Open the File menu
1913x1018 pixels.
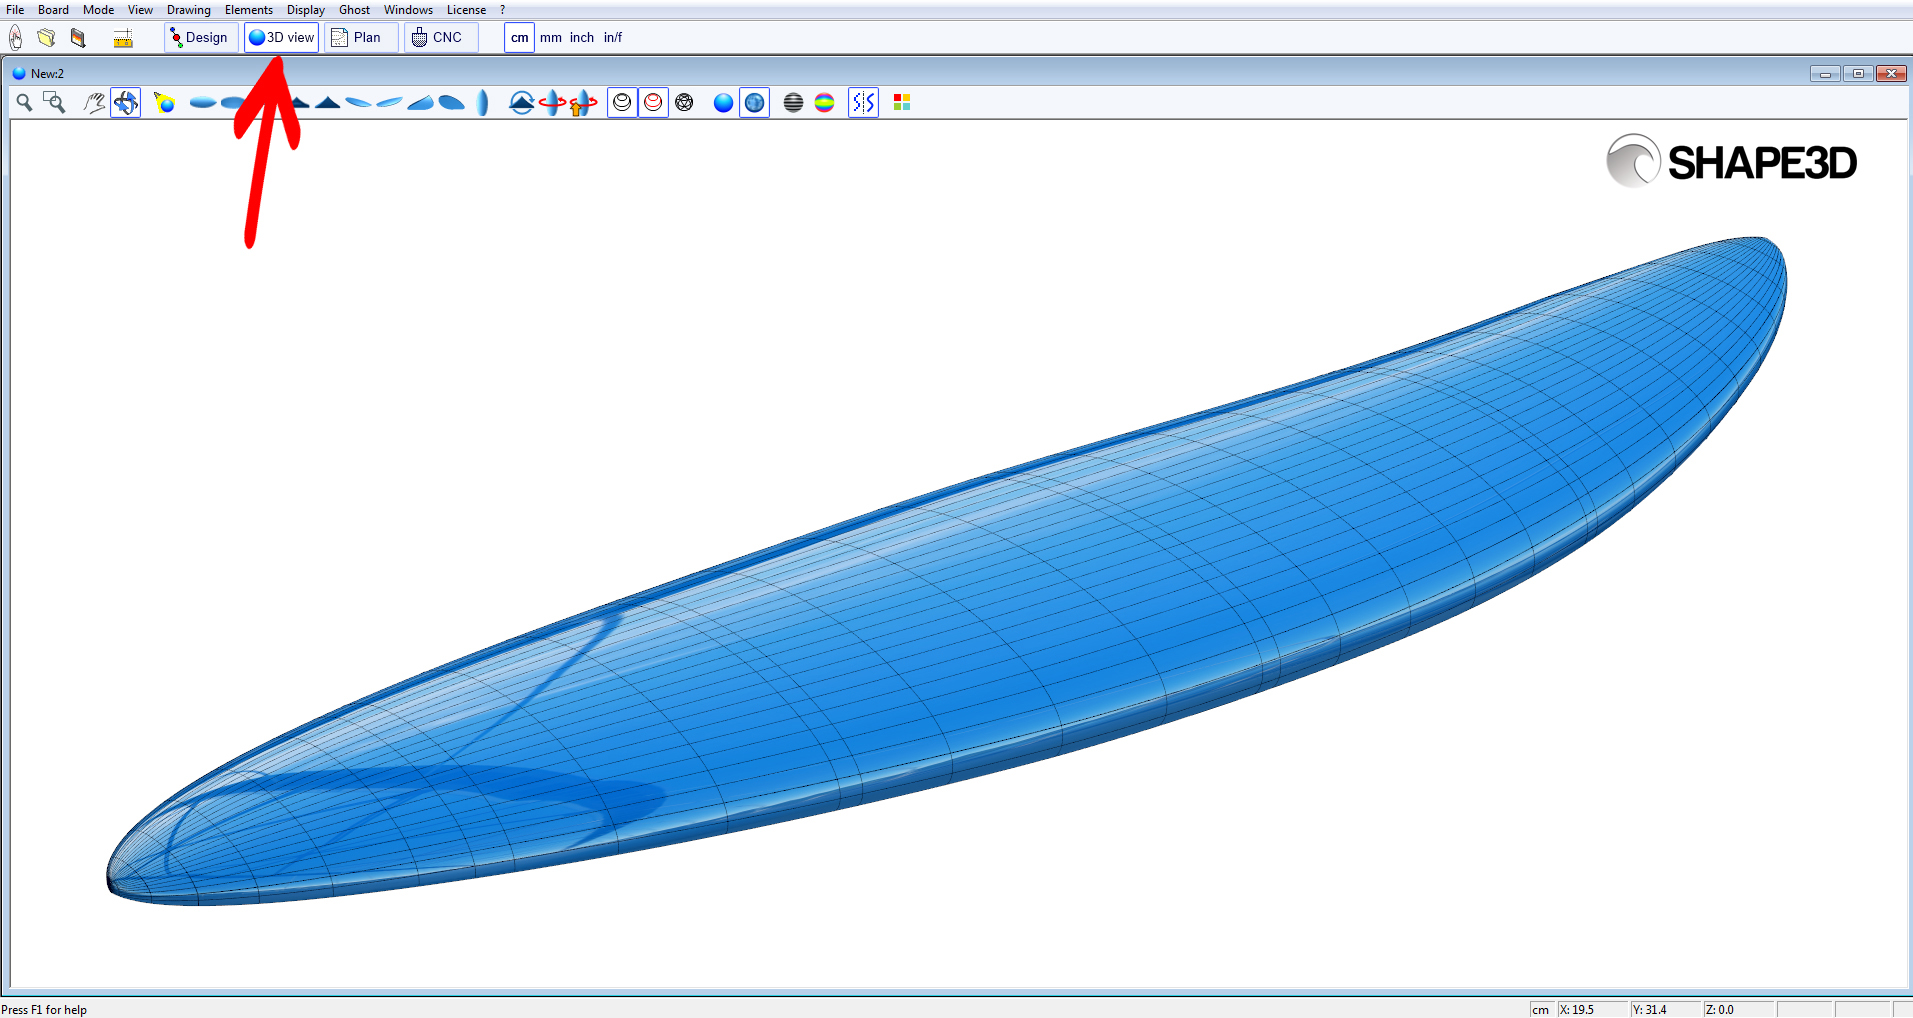pos(15,10)
